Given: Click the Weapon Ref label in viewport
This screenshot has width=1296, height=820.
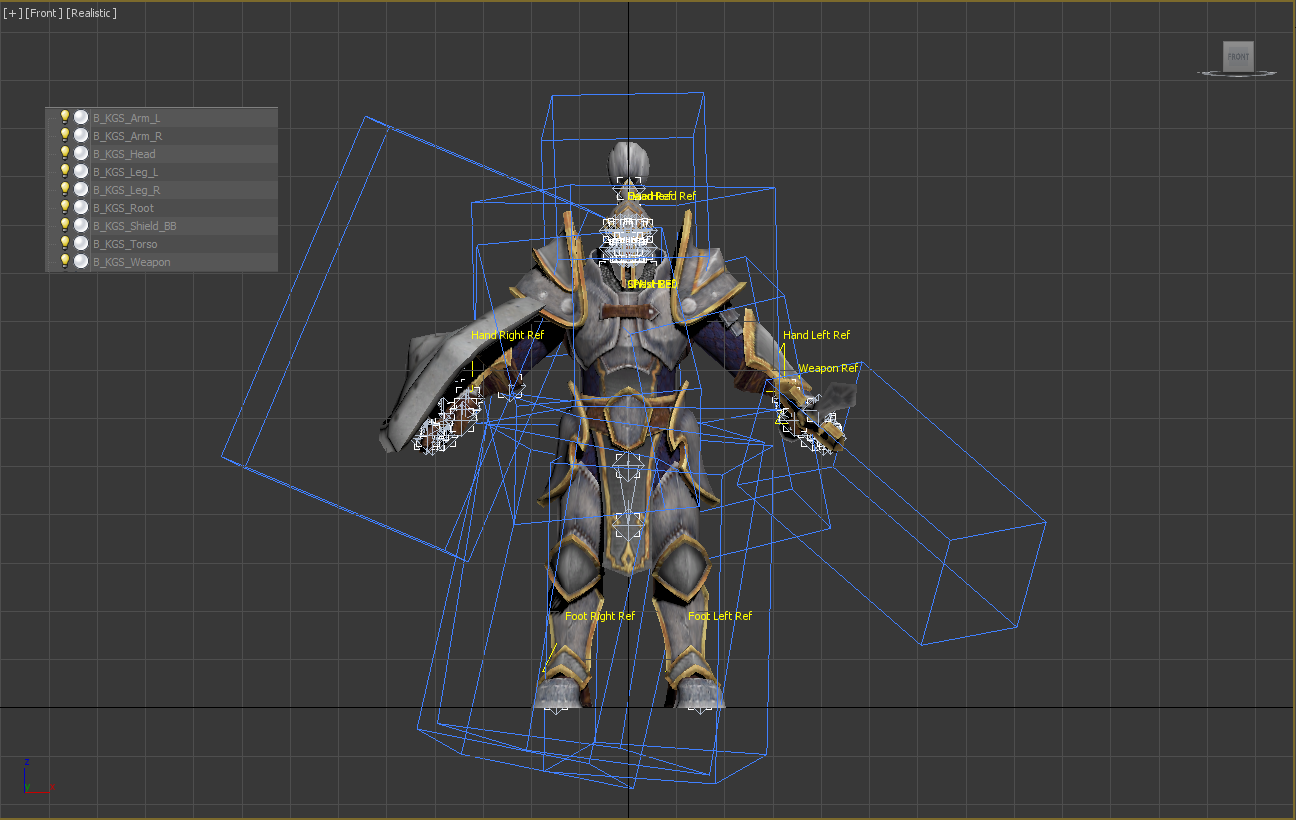Looking at the screenshot, I should (827, 368).
